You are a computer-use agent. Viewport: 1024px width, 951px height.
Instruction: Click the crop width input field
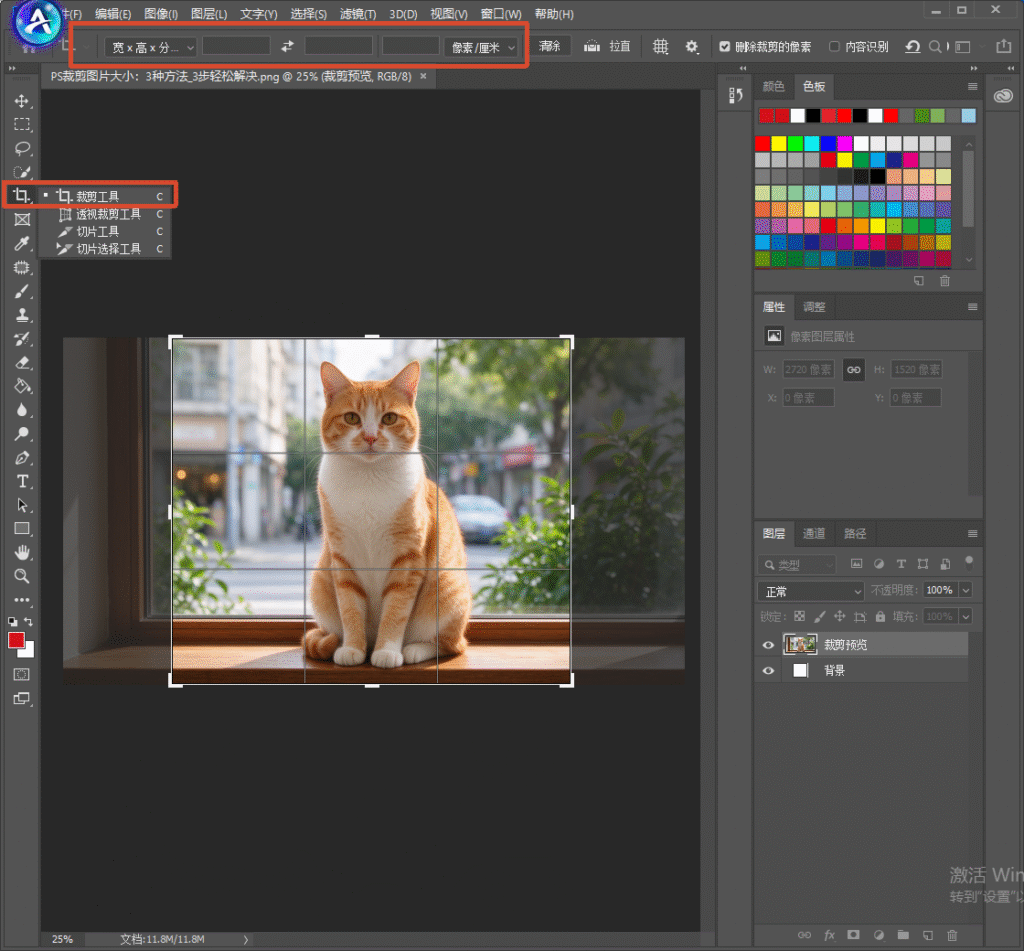(236, 46)
